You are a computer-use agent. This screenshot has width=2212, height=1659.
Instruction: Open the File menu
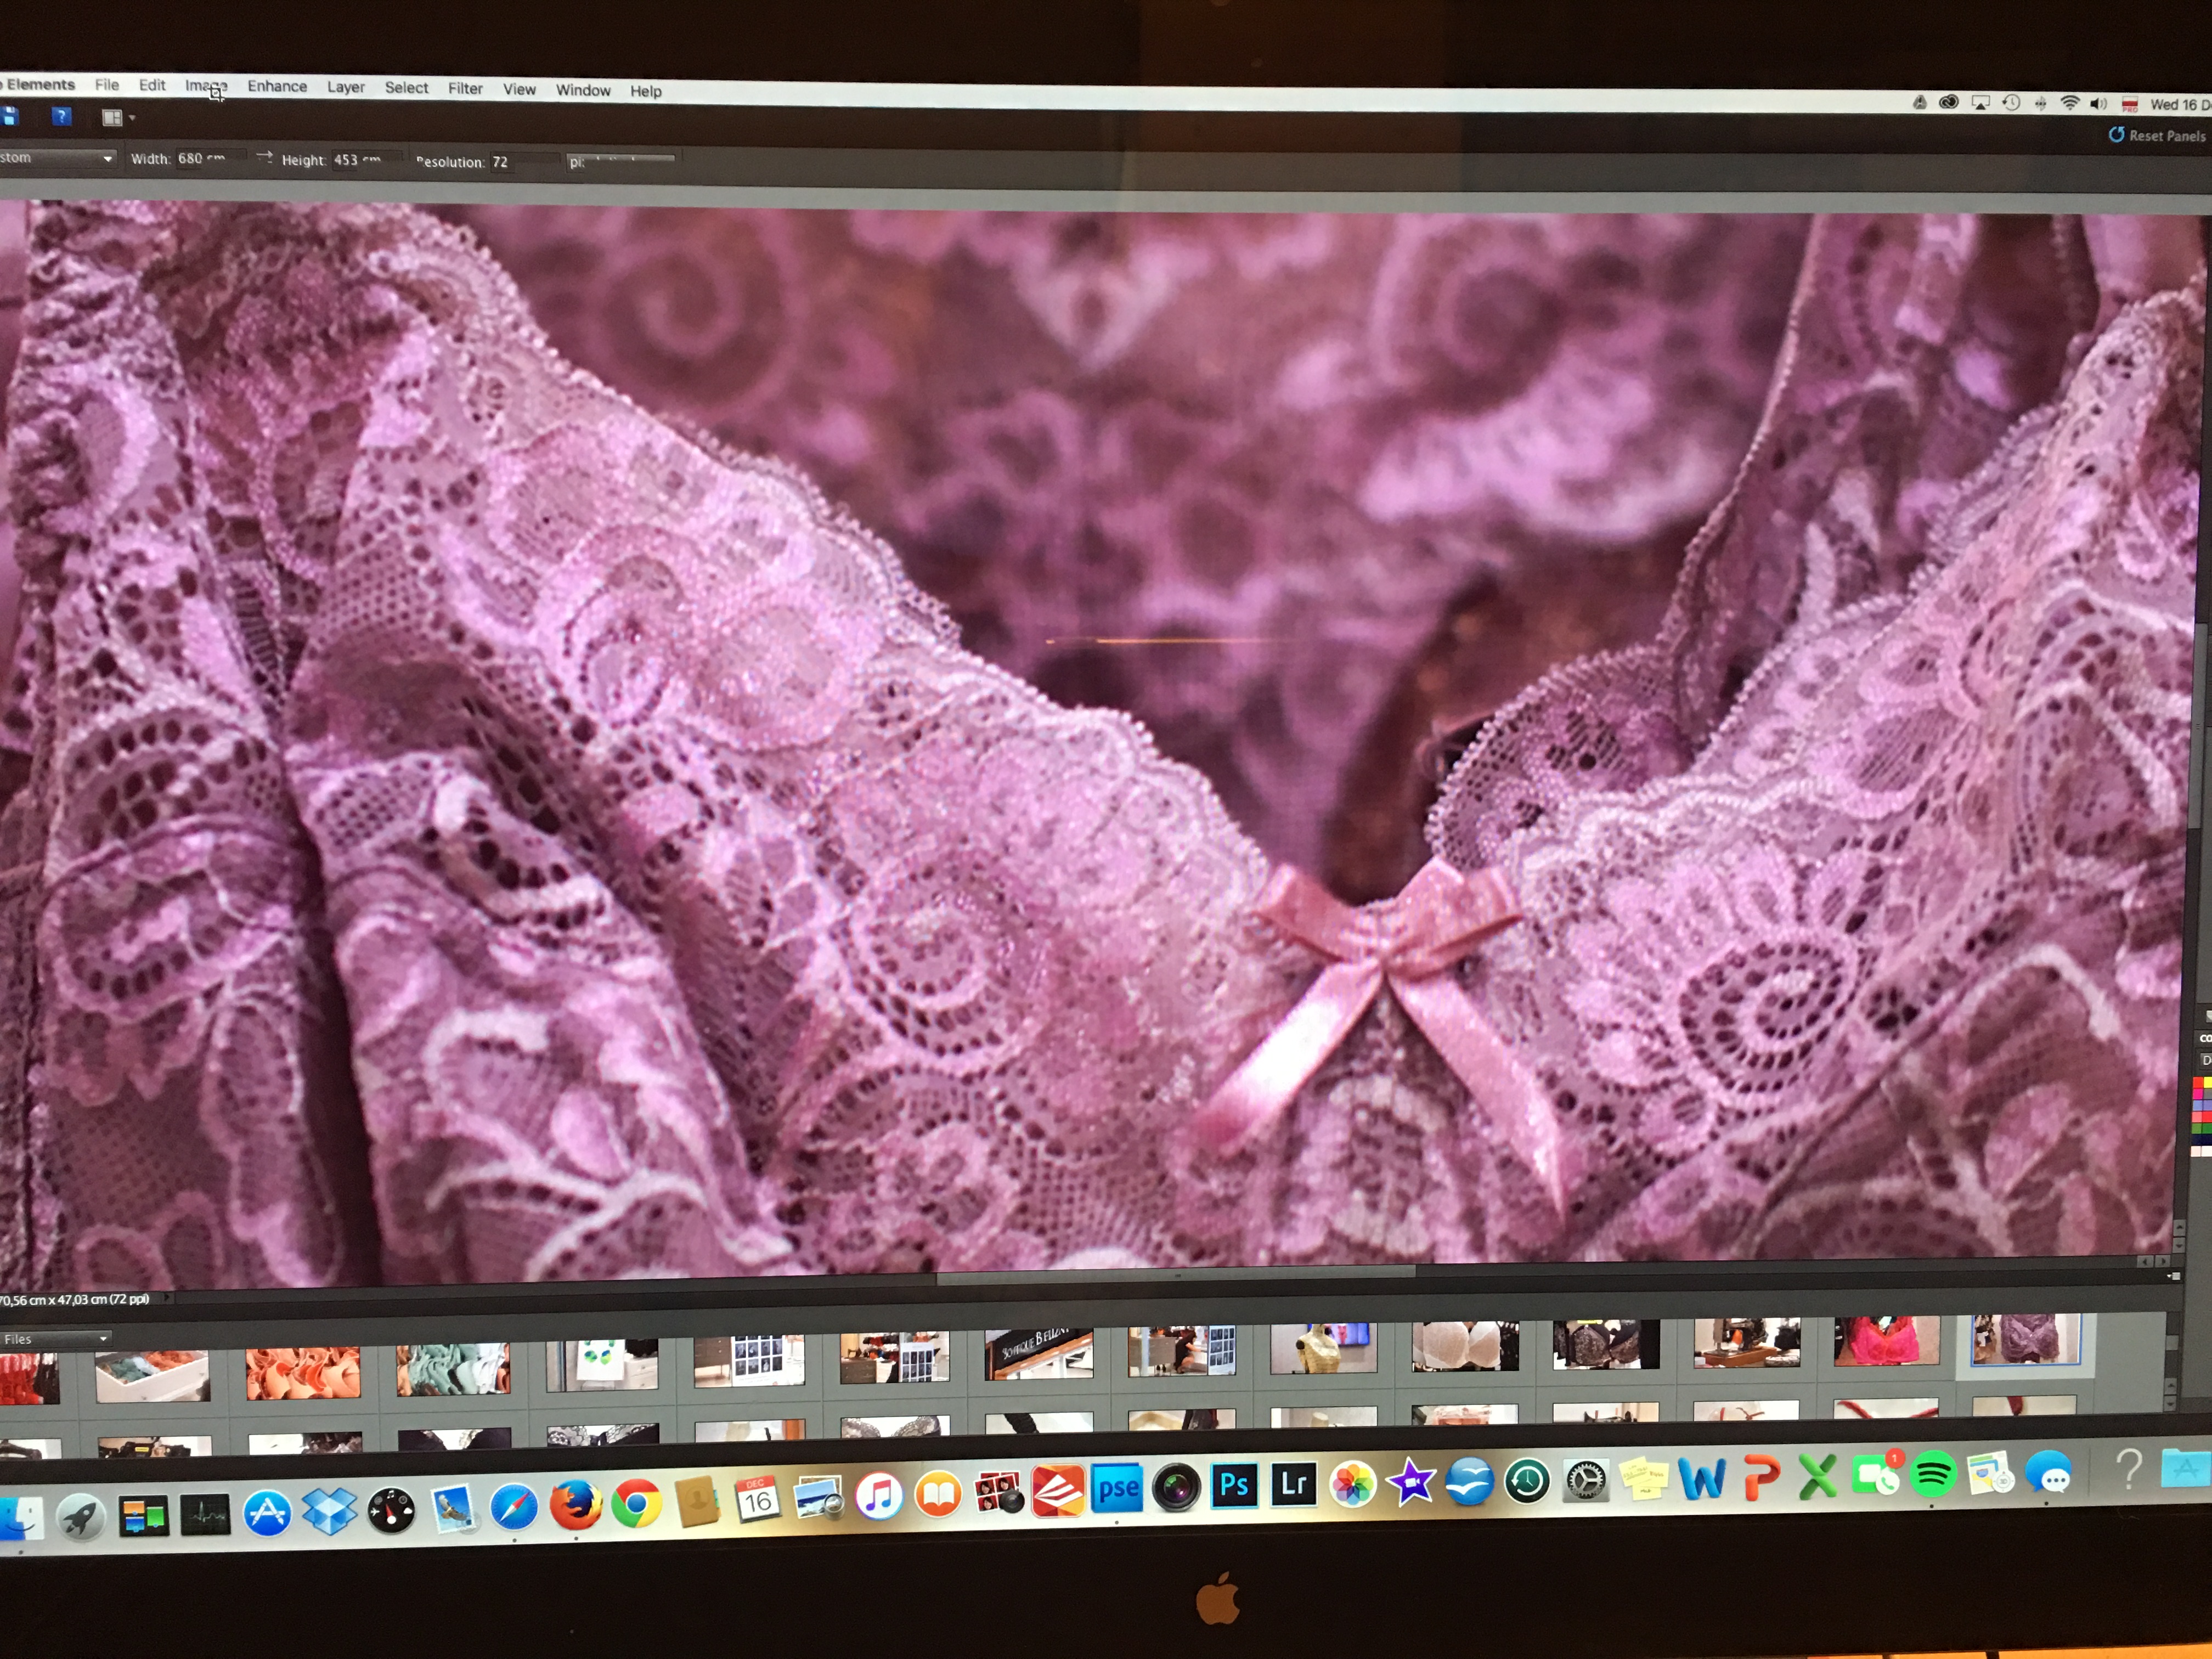point(107,85)
